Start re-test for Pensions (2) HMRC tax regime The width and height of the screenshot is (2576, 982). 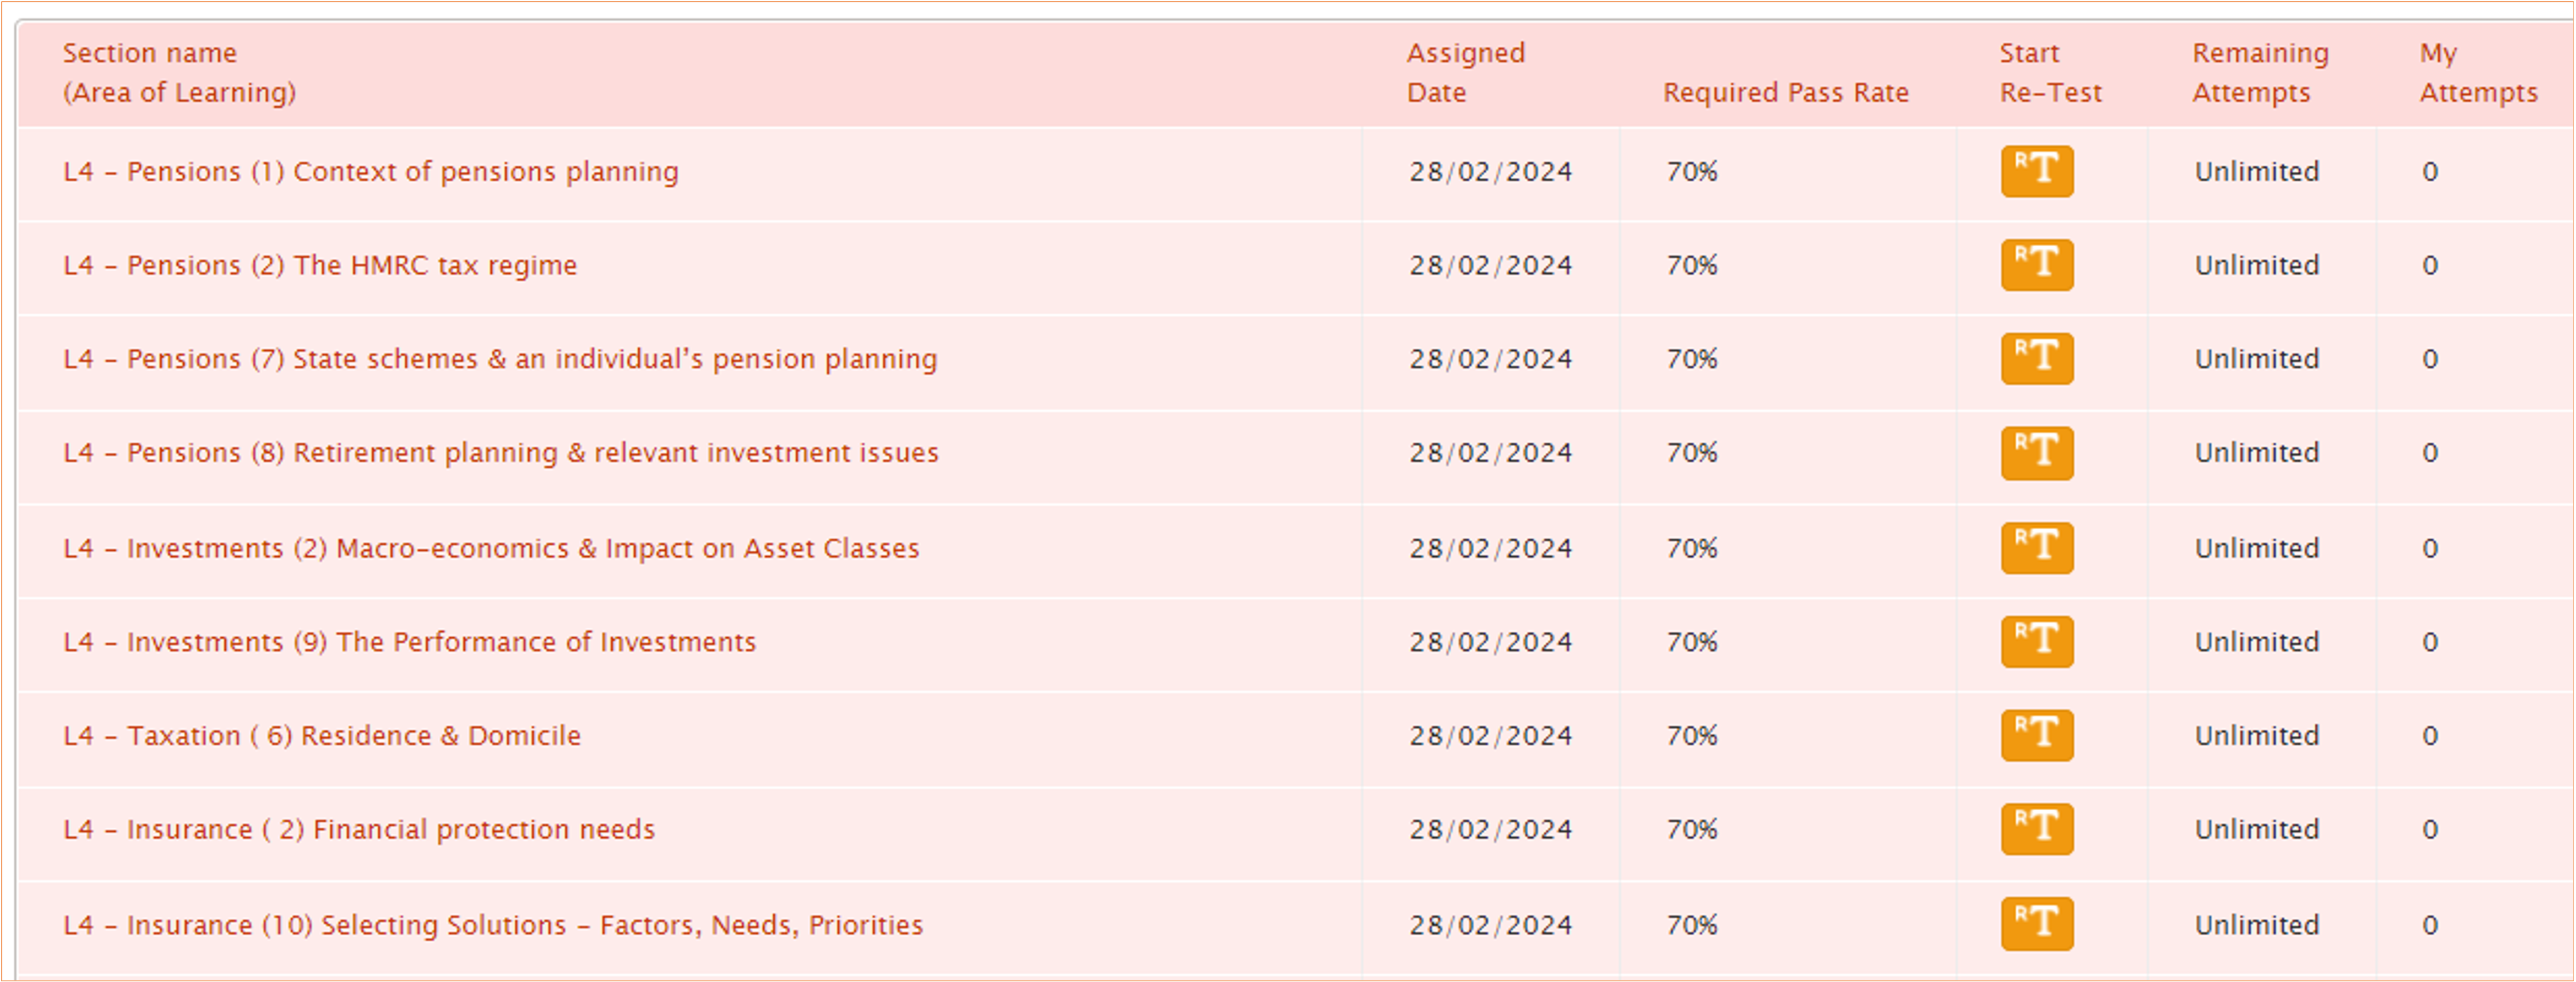[2036, 265]
